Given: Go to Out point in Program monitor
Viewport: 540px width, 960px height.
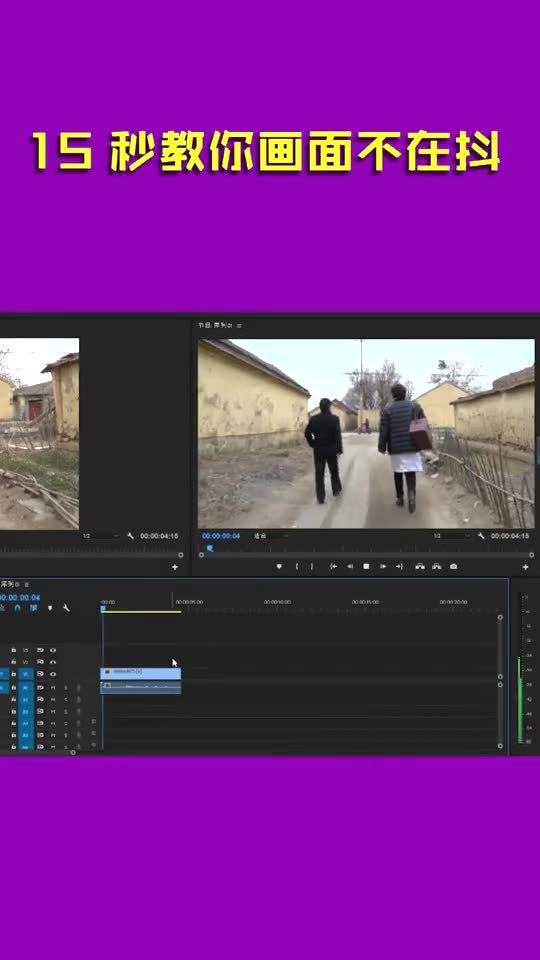Looking at the screenshot, I should [399, 566].
